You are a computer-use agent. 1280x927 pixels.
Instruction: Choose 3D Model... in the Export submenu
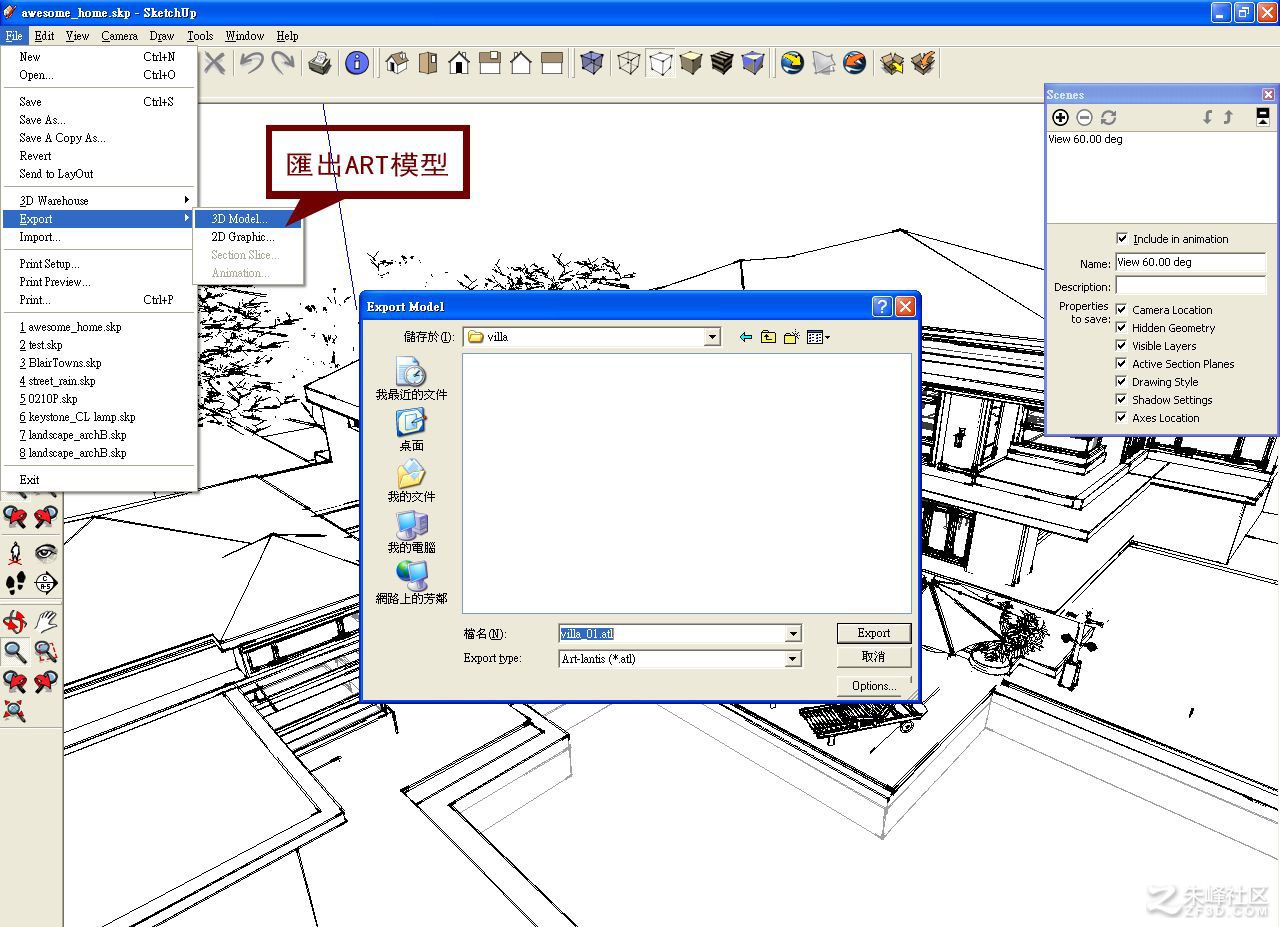tap(247, 219)
